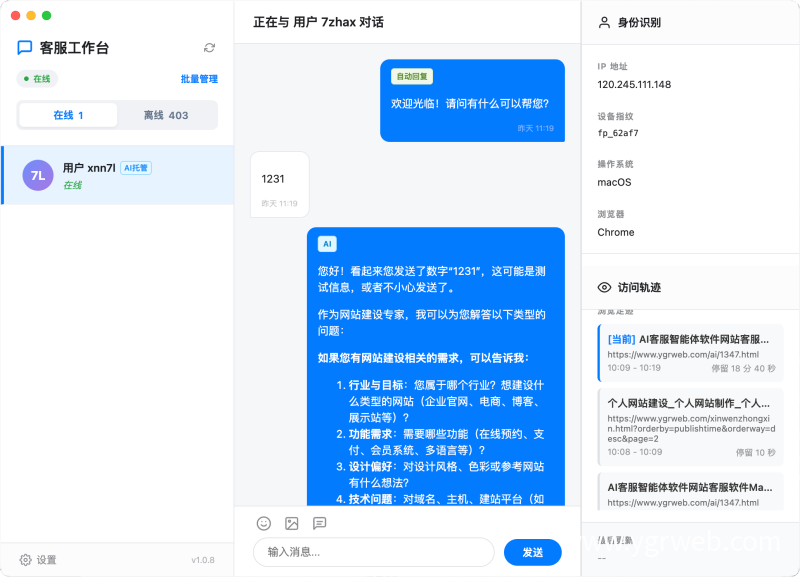Toggle the 在线 online status pill
The width and height of the screenshot is (800, 577).
[x=38, y=79]
